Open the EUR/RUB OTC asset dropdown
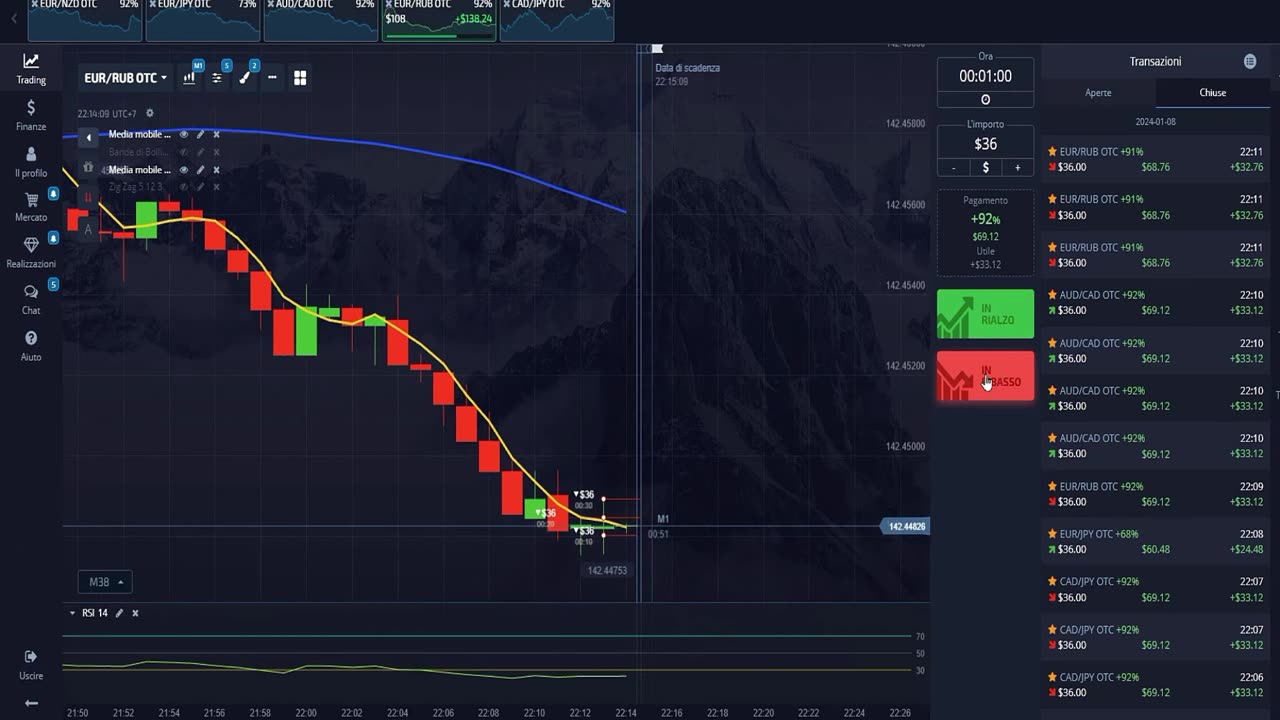This screenshot has width=1280, height=720. [x=125, y=78]
